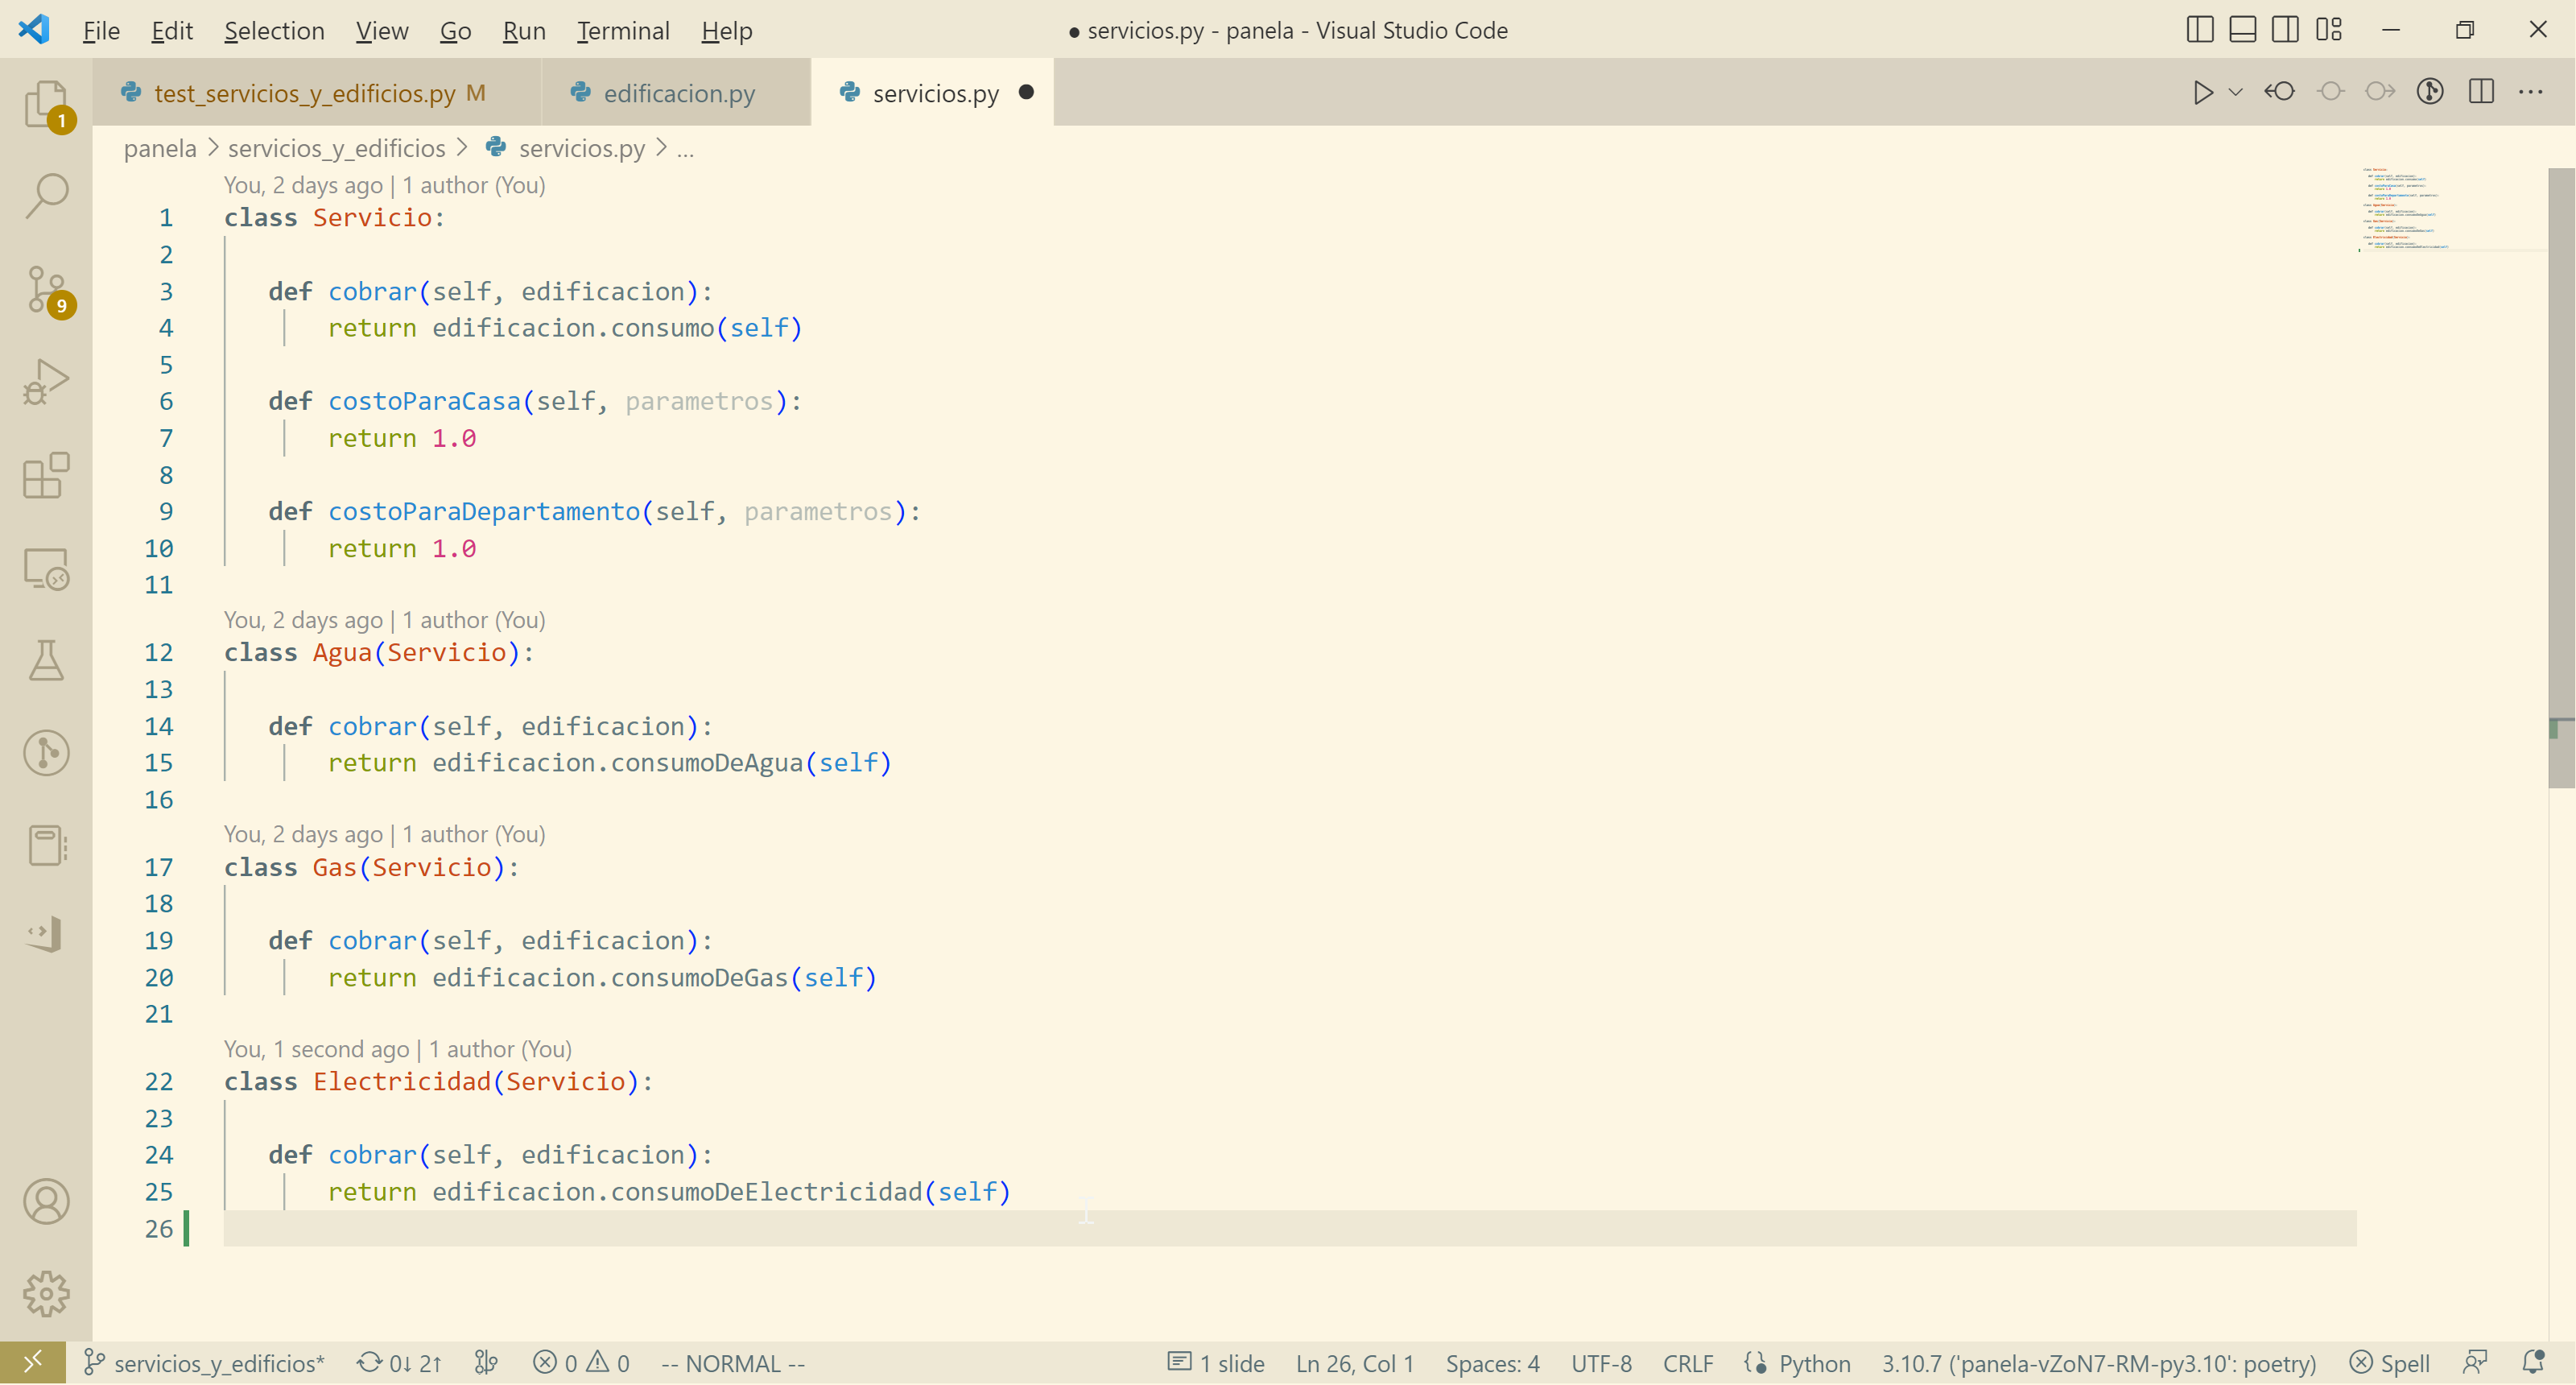Open the Testing flask icon
Image resolution: width=2576 pixels, height=1385 pixels.
46,660
